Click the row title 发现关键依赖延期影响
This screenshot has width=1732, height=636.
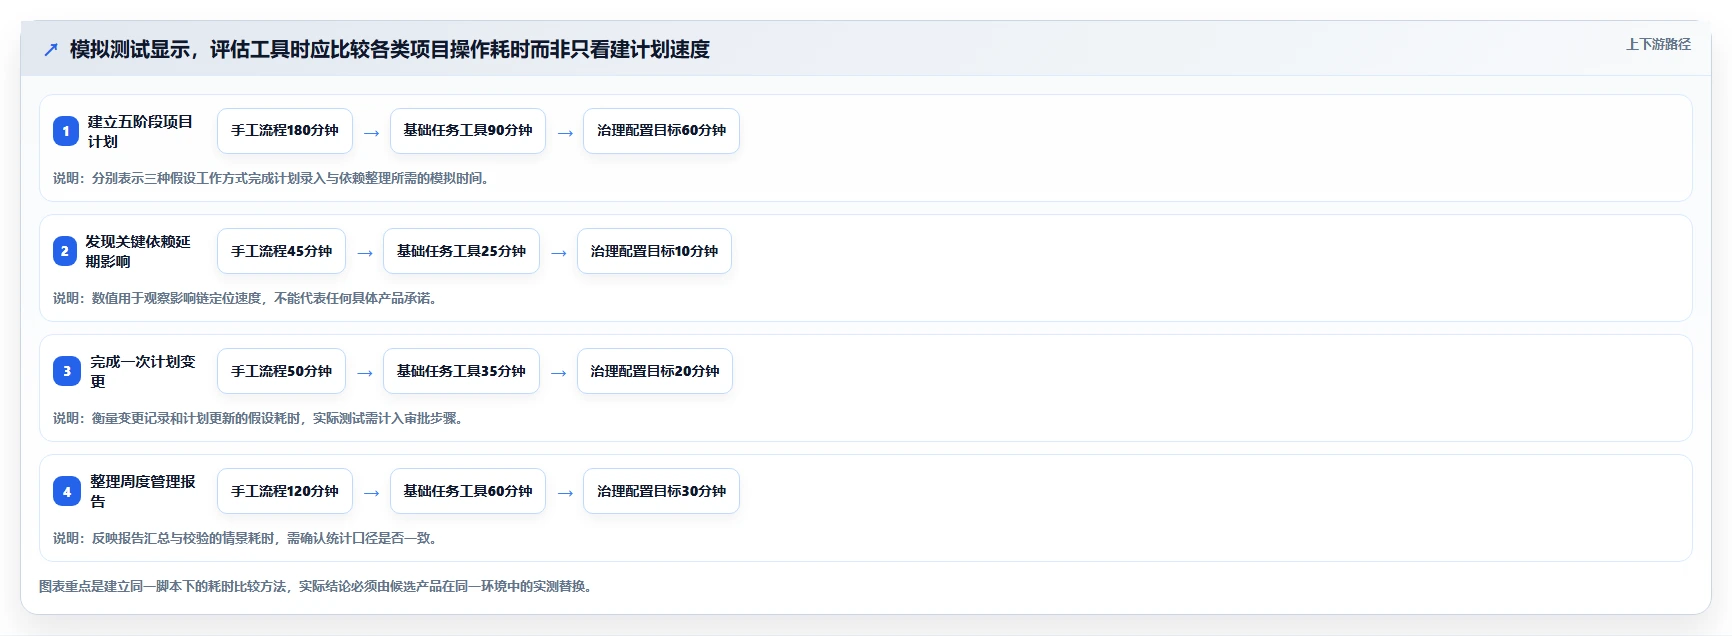pyautogui.click(x=138, y=251)
